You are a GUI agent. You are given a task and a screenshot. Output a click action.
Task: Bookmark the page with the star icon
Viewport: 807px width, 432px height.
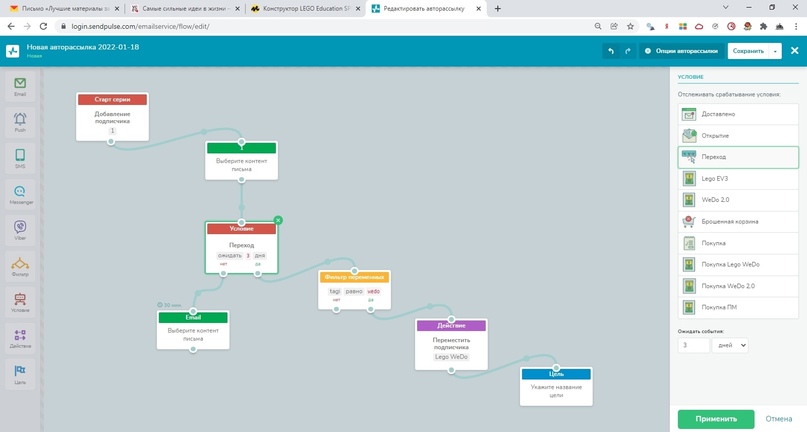(x=630, y=26)
